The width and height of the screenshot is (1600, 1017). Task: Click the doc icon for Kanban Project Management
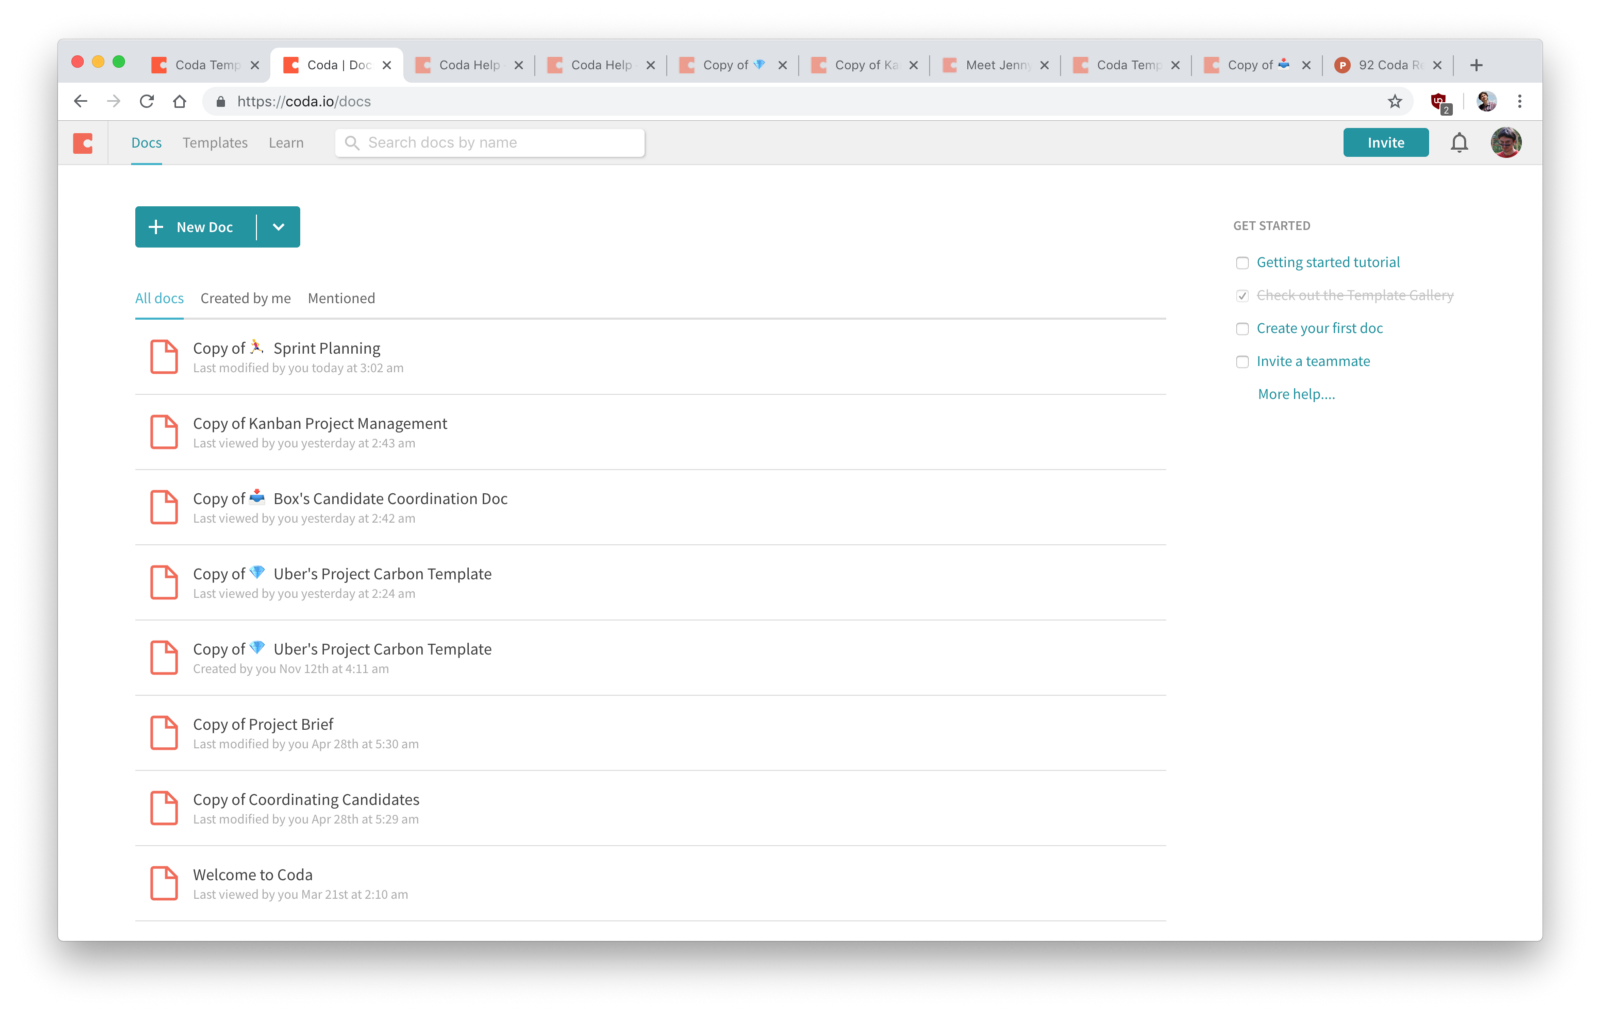pyautogui.click(x=164, y=432)
